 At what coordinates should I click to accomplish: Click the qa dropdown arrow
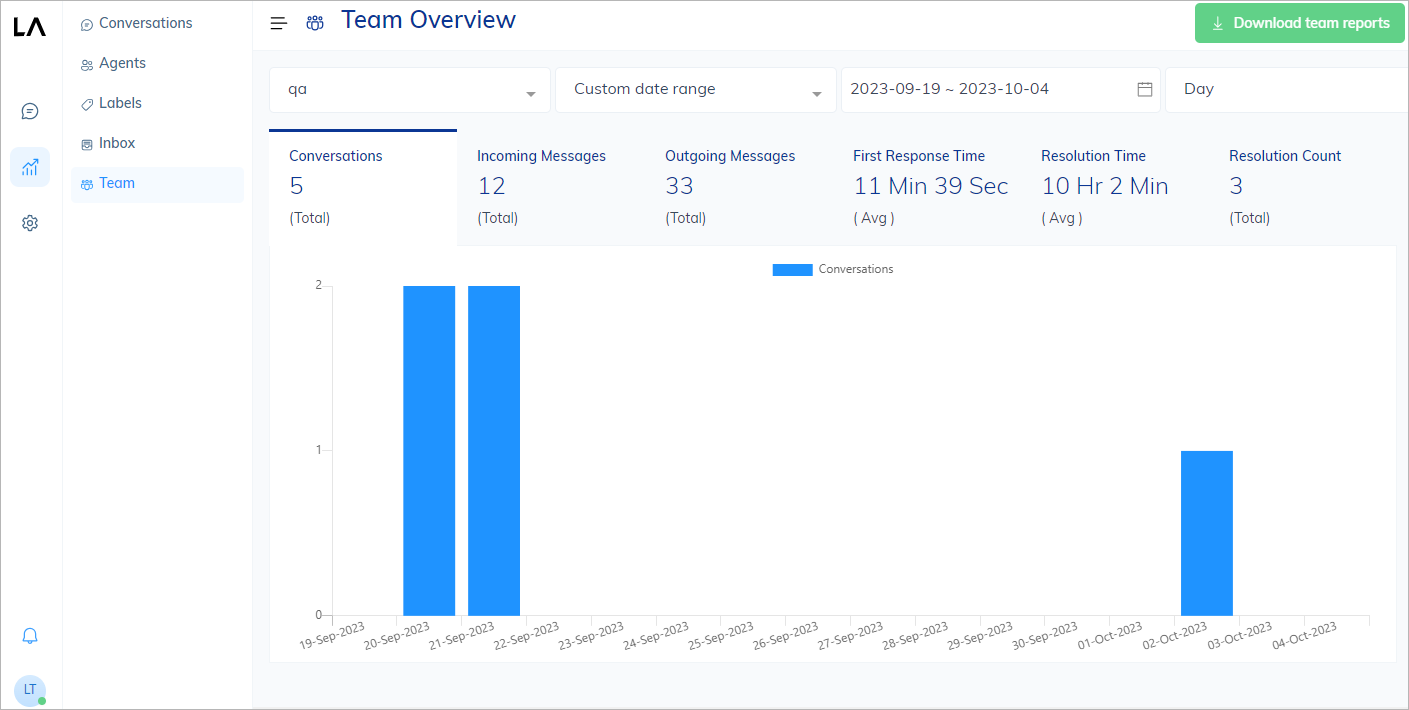pos(531,94)
